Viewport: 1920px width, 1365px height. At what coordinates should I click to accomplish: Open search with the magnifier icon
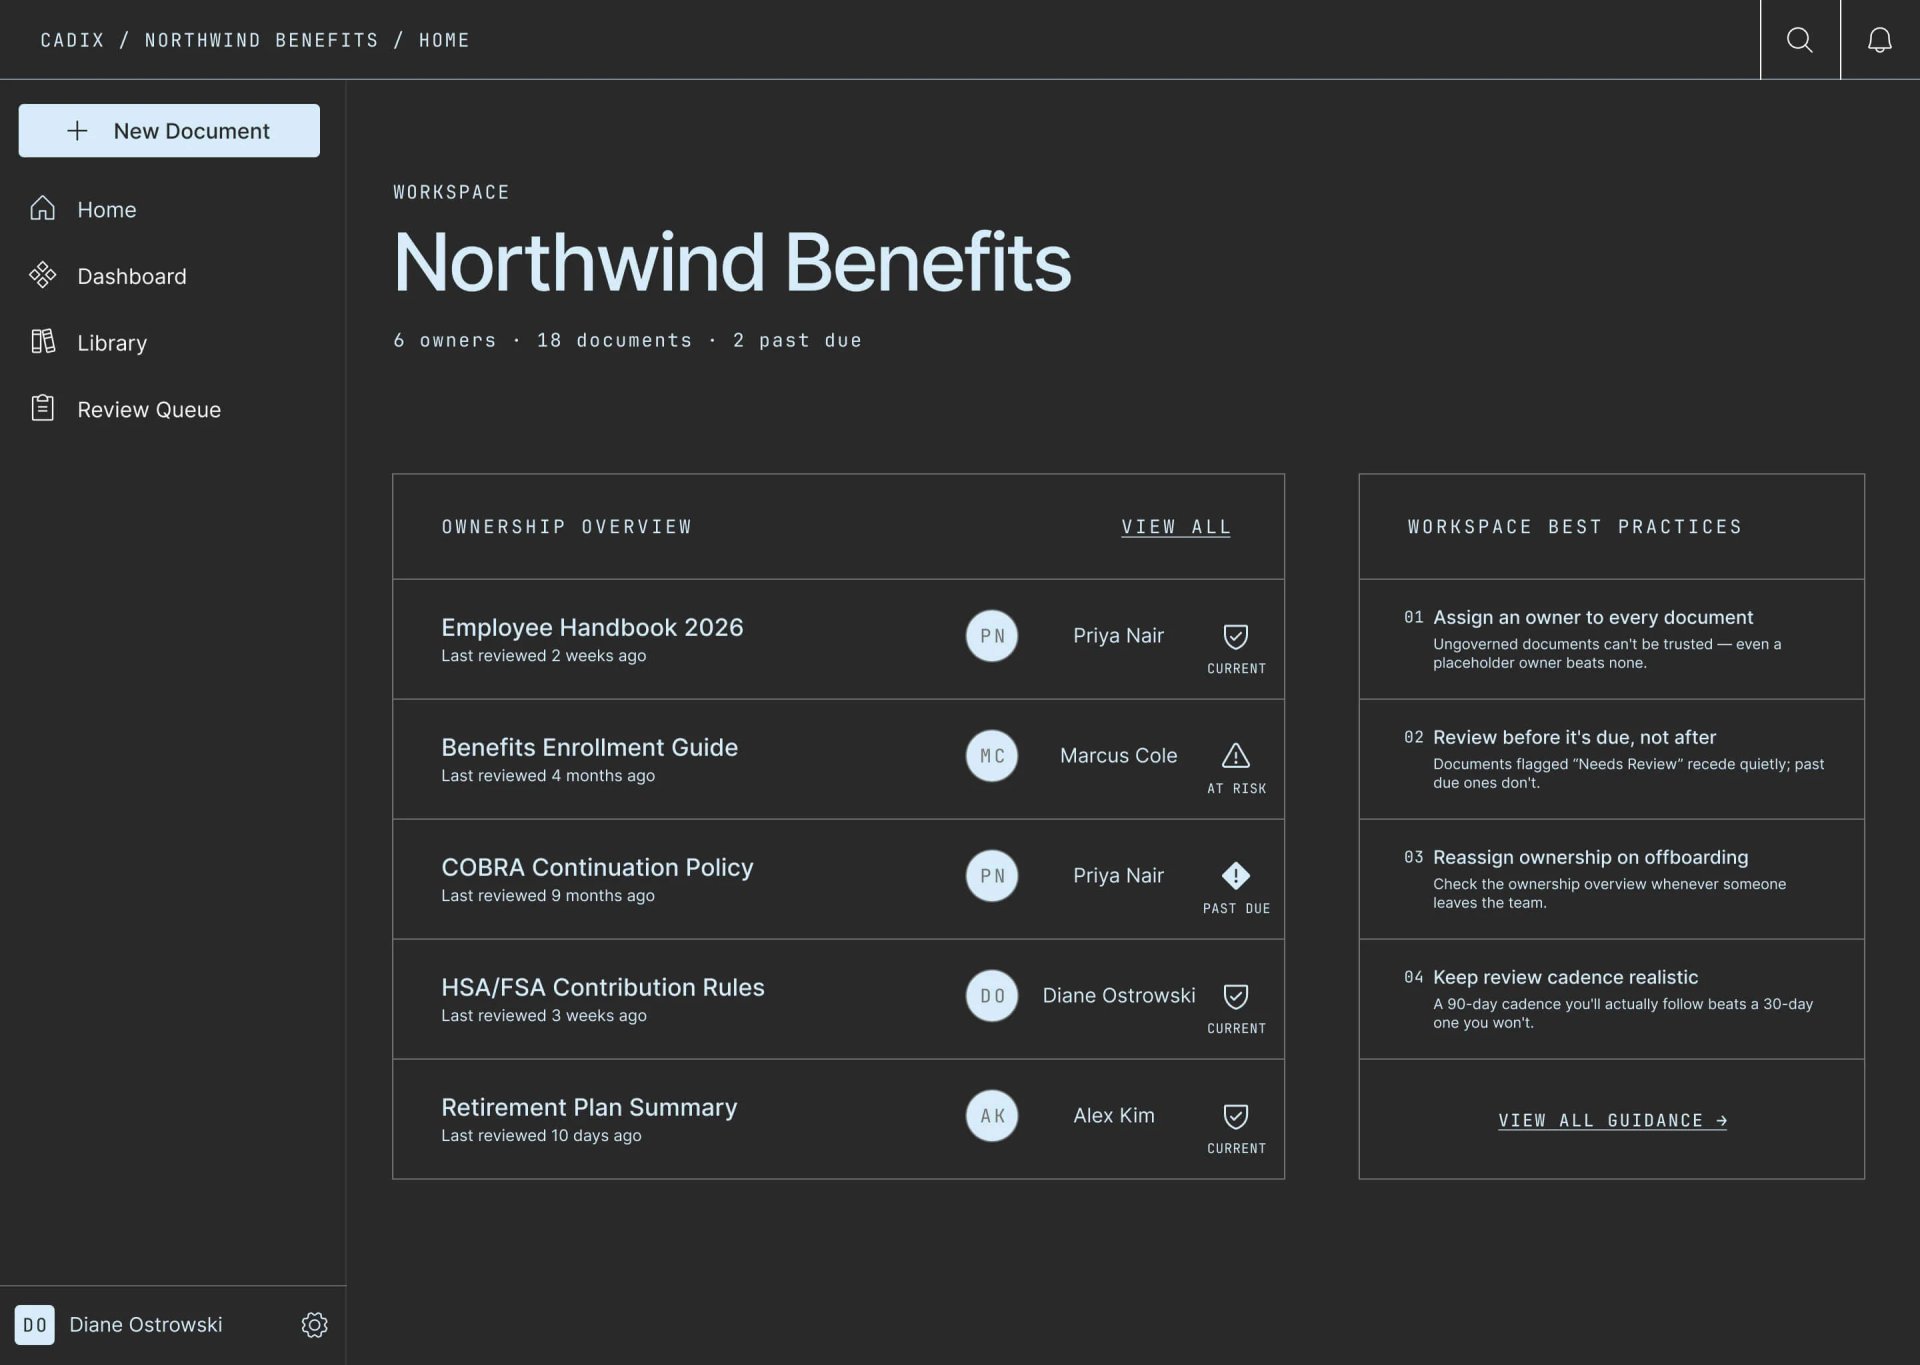(1799, 39)
